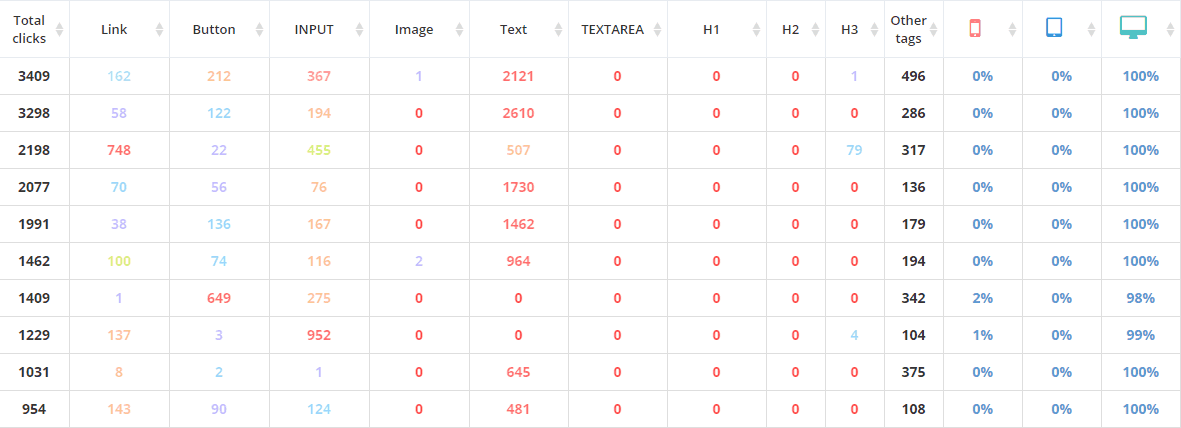Click the teal desktop monitor icon
This screenshot has height=428, width=1181.
[1133, 28]
